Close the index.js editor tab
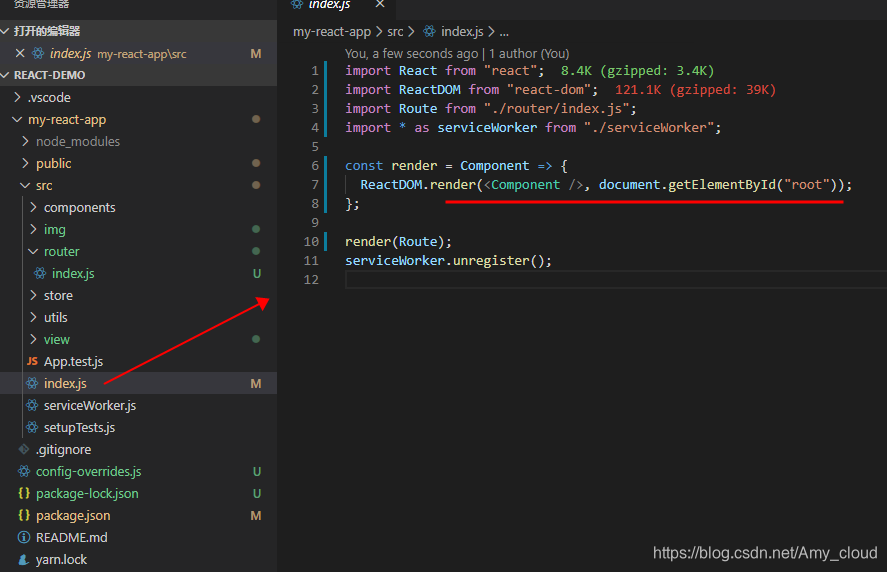The image size is (887, 572). coord(380,5)
